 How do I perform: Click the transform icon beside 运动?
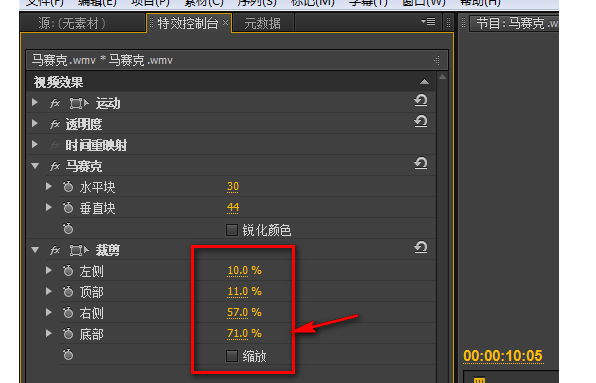coord(79,103)
